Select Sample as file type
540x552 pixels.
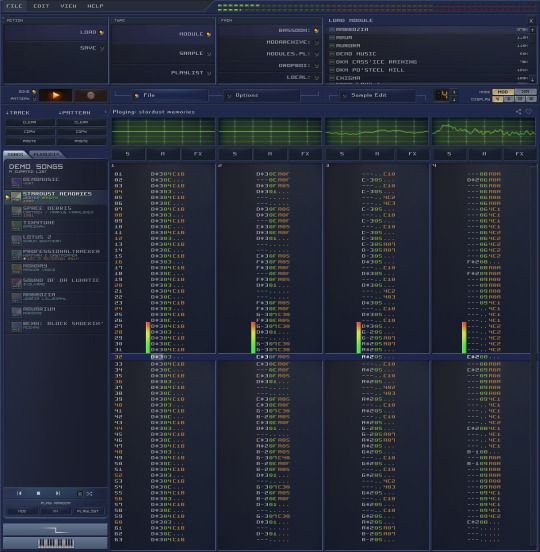pyautogui.click(x=163, y=54)
